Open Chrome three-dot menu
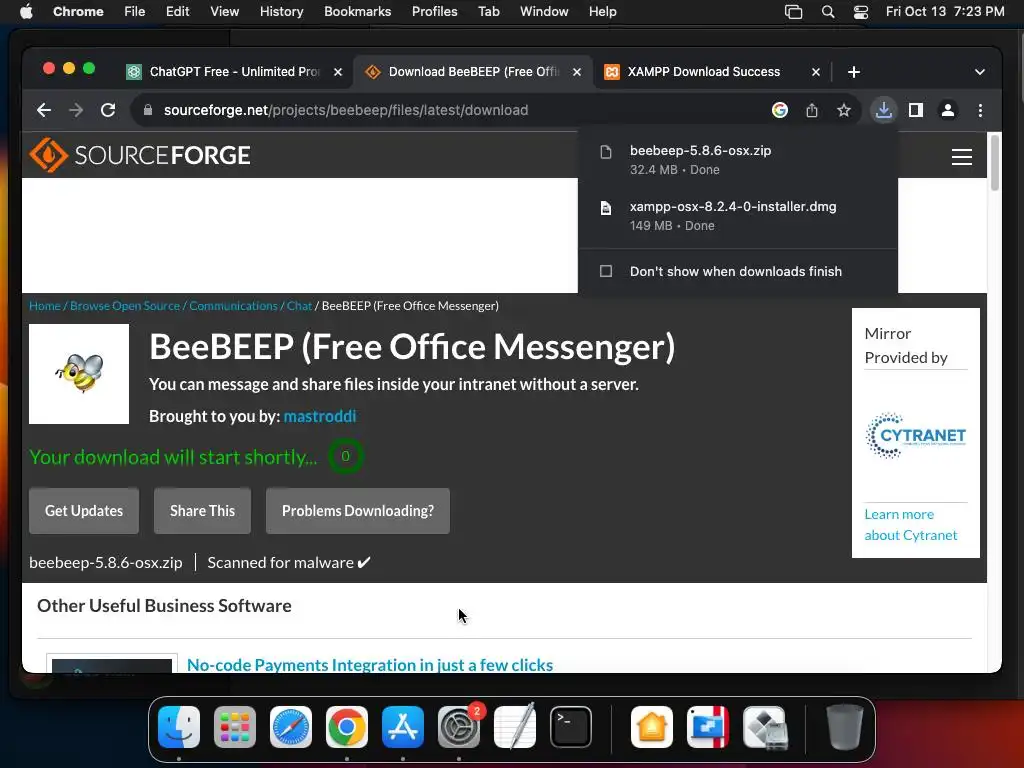The image size is (1024, 768). [980, 110]
